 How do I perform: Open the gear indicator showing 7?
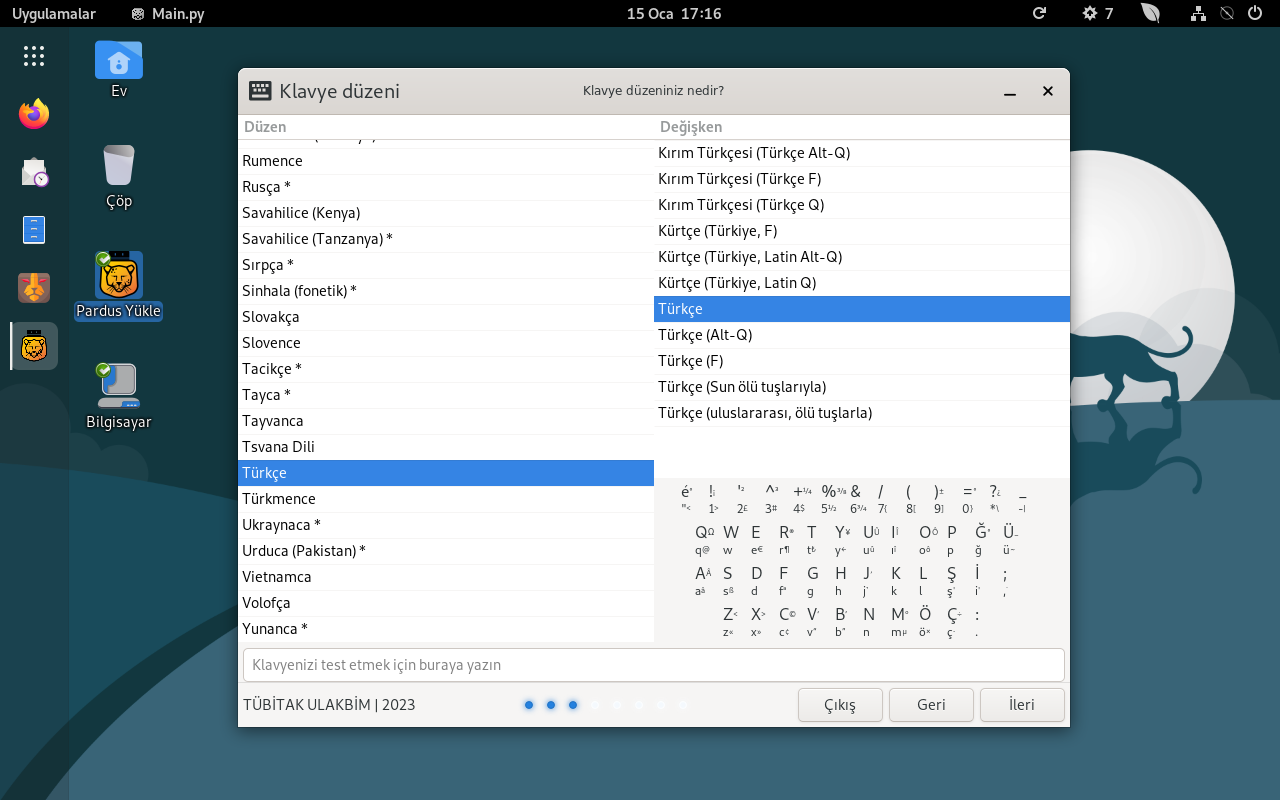1098,13
